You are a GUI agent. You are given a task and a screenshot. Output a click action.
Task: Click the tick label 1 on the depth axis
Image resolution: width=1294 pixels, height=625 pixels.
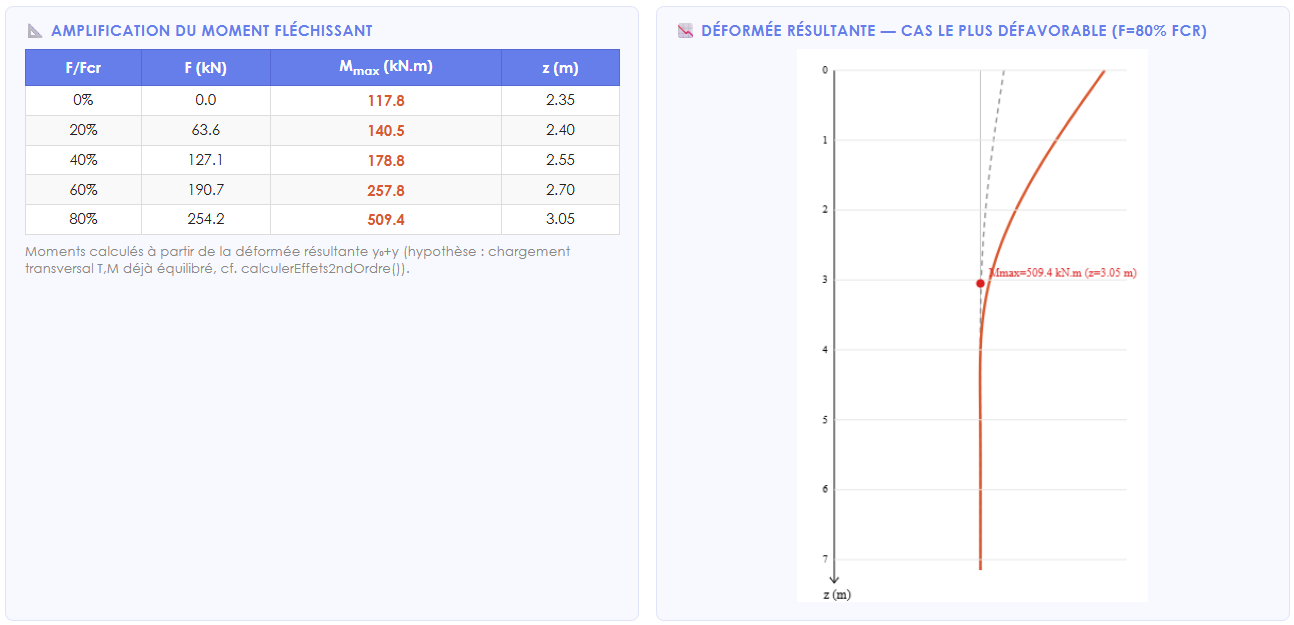click(825, 140)
